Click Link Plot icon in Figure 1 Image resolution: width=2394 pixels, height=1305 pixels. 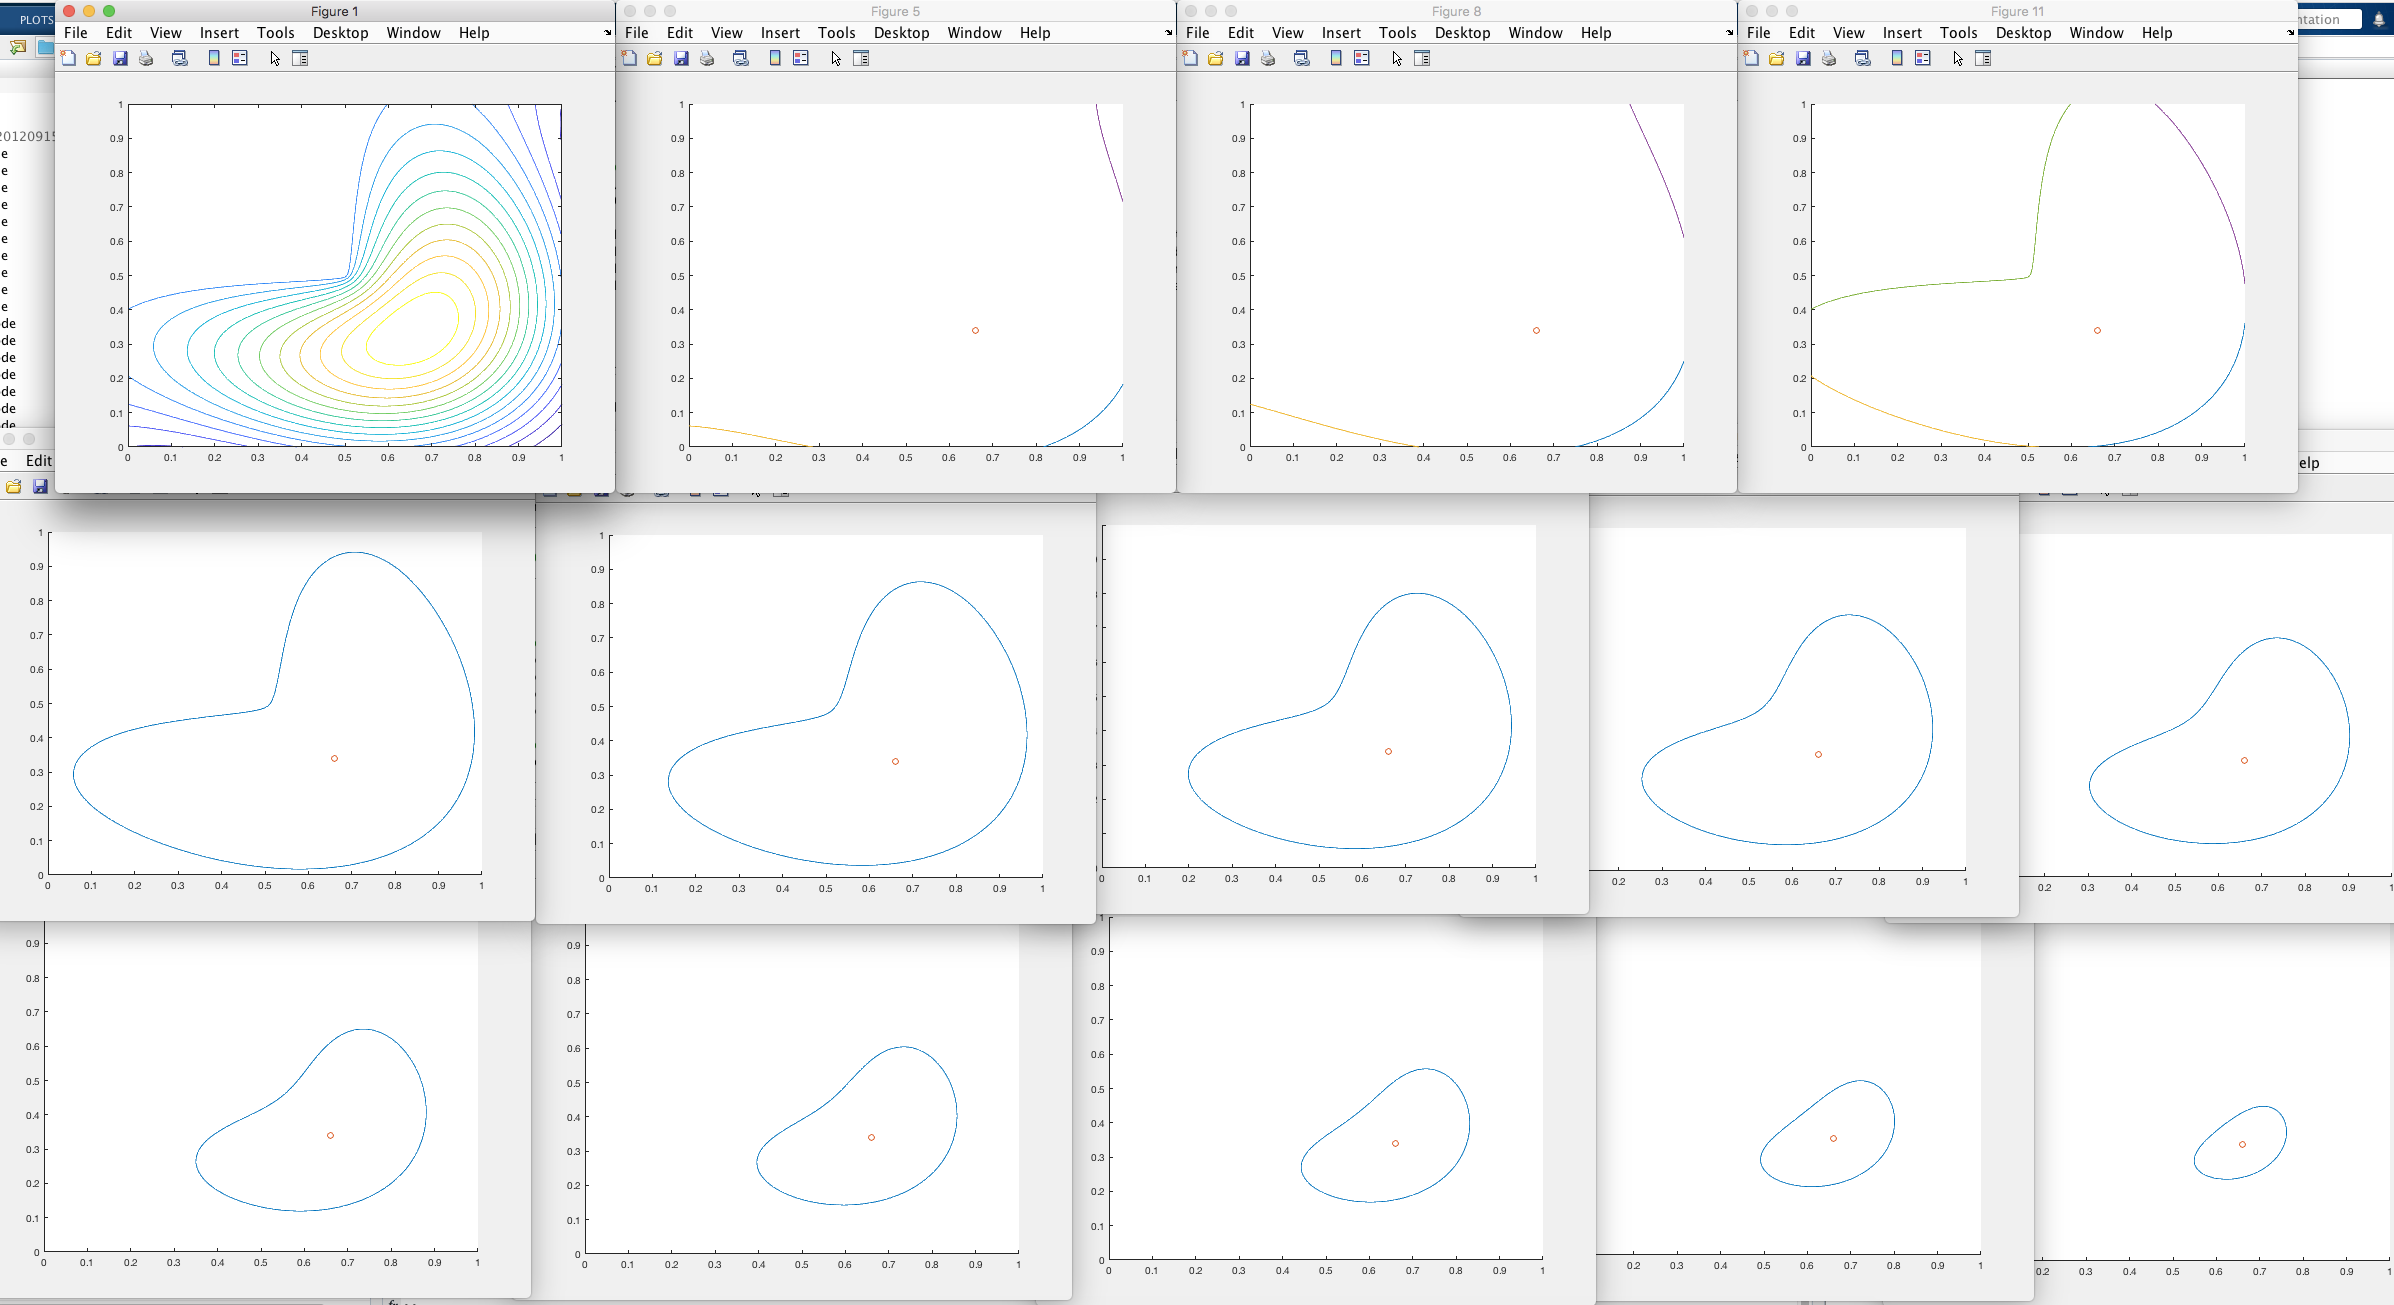(x=180, y=59)
